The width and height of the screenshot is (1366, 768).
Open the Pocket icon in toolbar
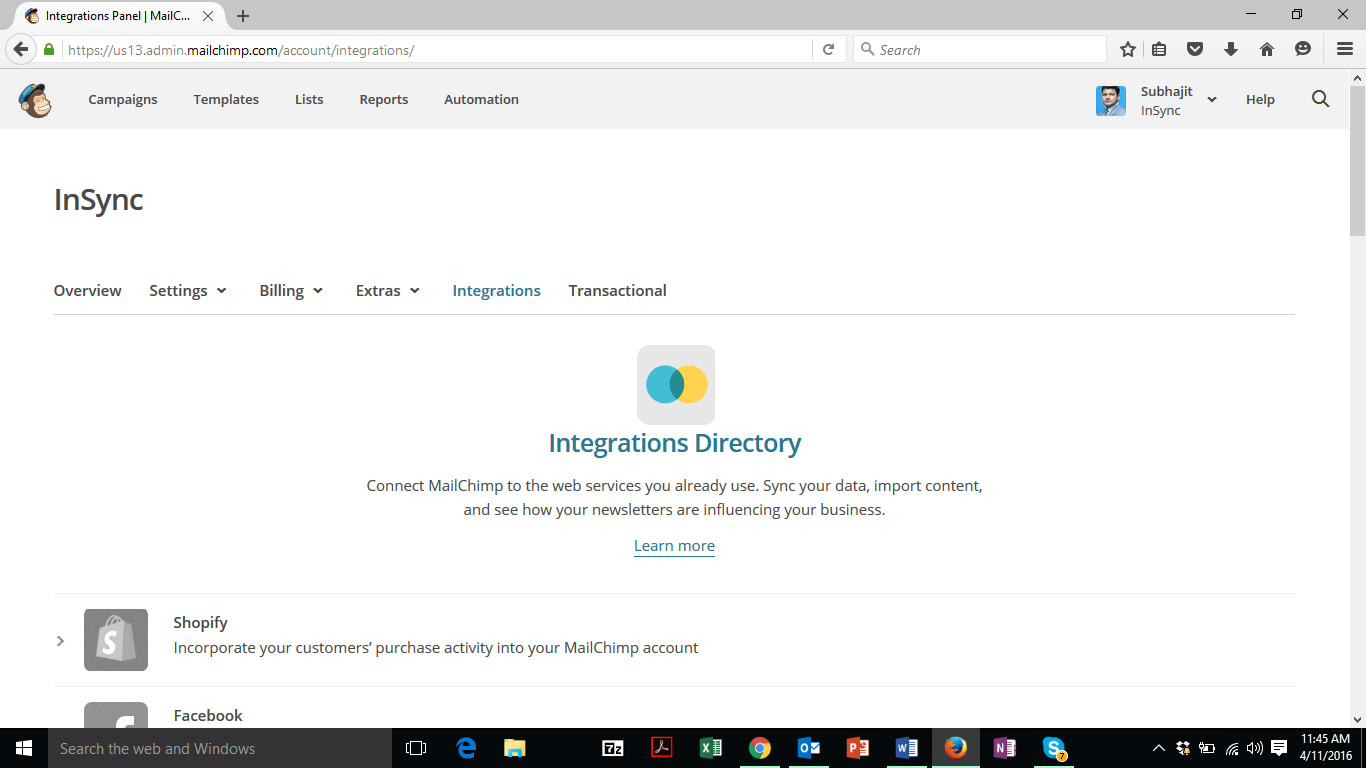[1195, 49]
